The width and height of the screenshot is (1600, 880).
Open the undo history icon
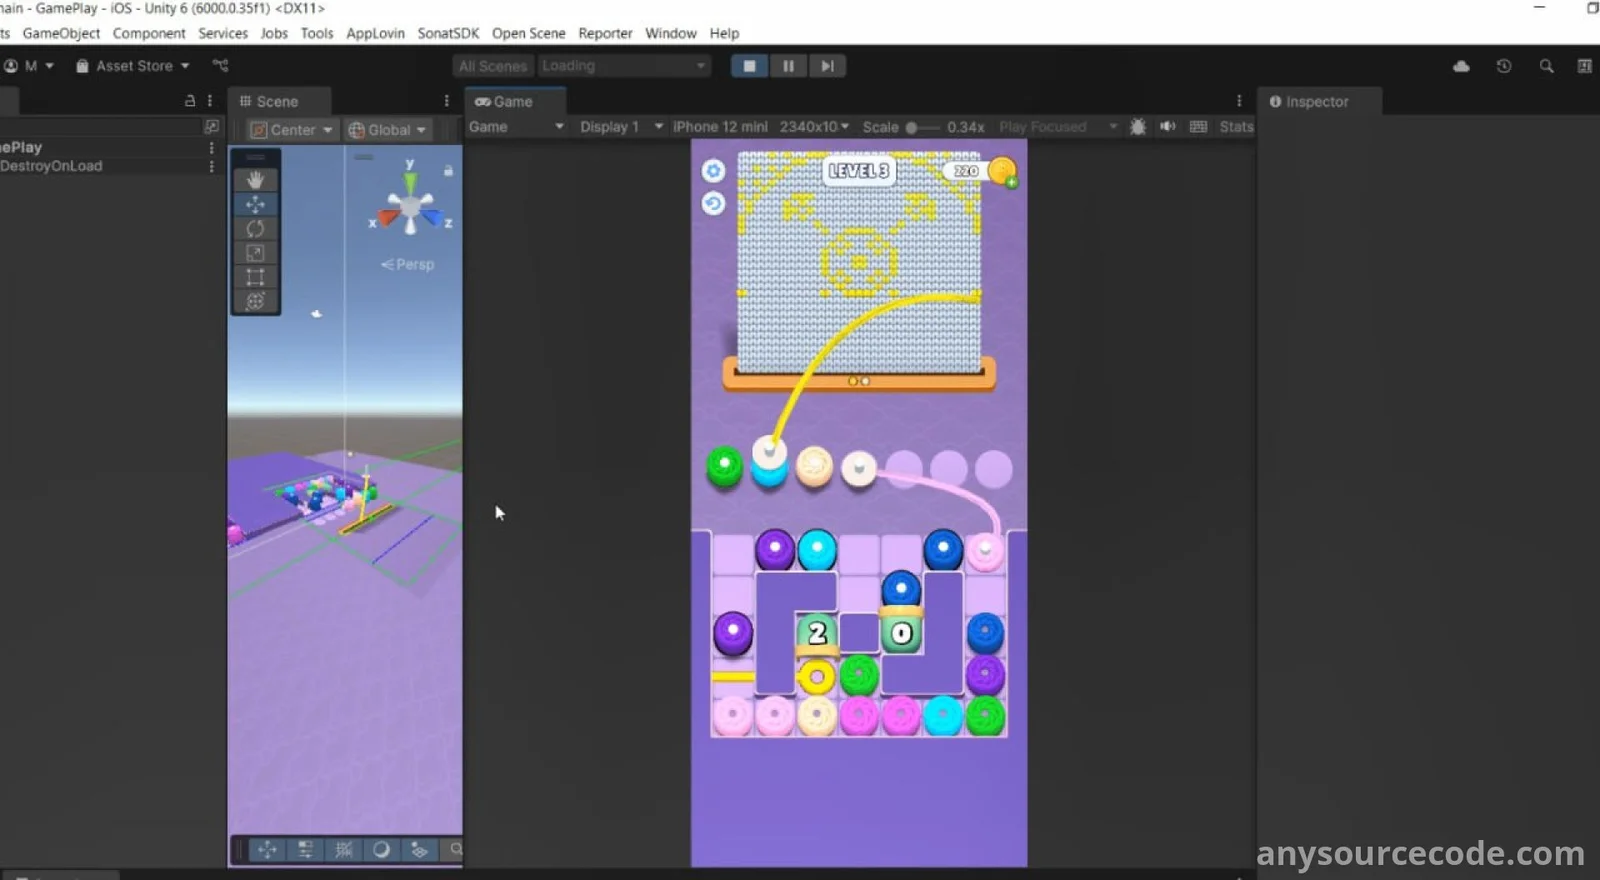(x=1503, y=66)
